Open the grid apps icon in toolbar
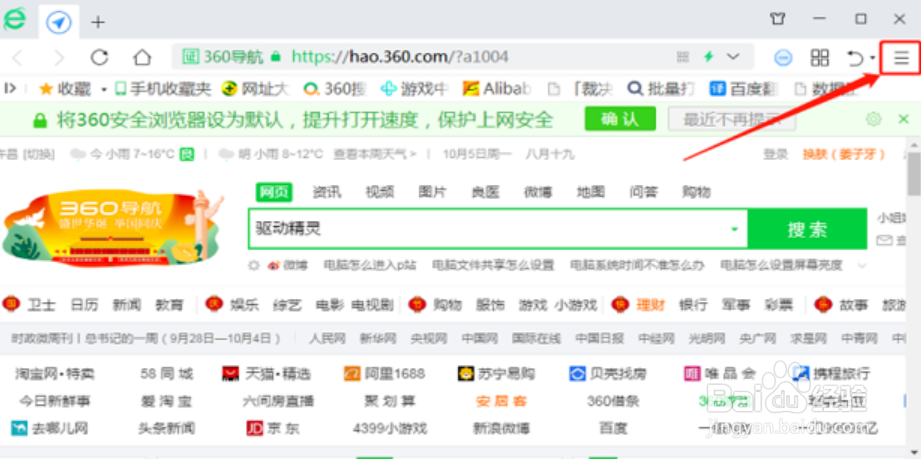 819,57
